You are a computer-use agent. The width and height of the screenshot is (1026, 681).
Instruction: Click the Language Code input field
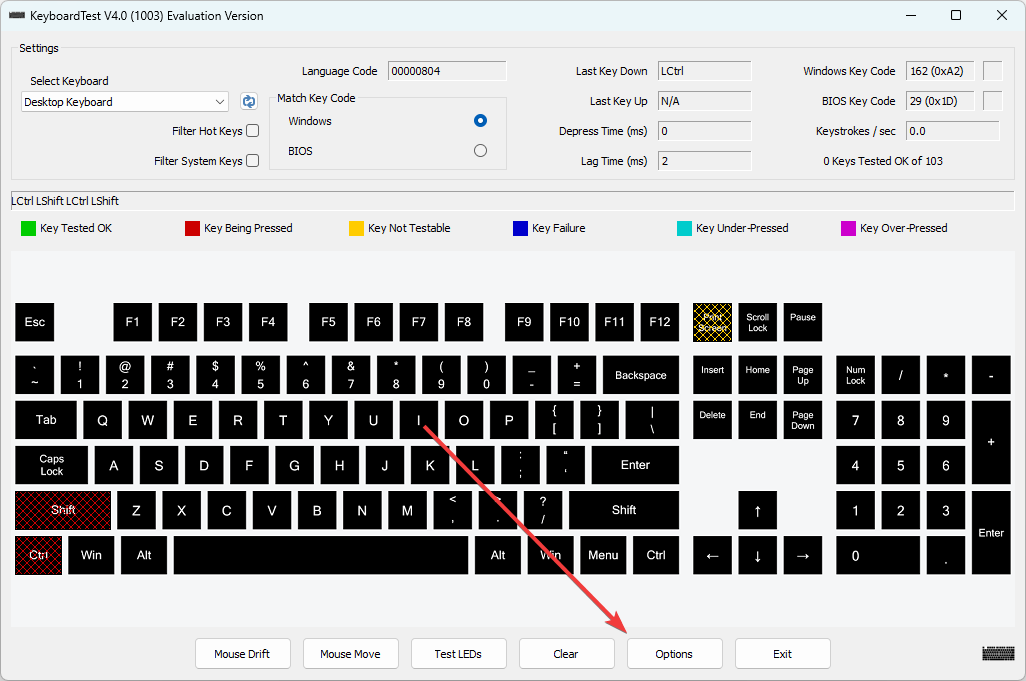[x=446, y=70]
